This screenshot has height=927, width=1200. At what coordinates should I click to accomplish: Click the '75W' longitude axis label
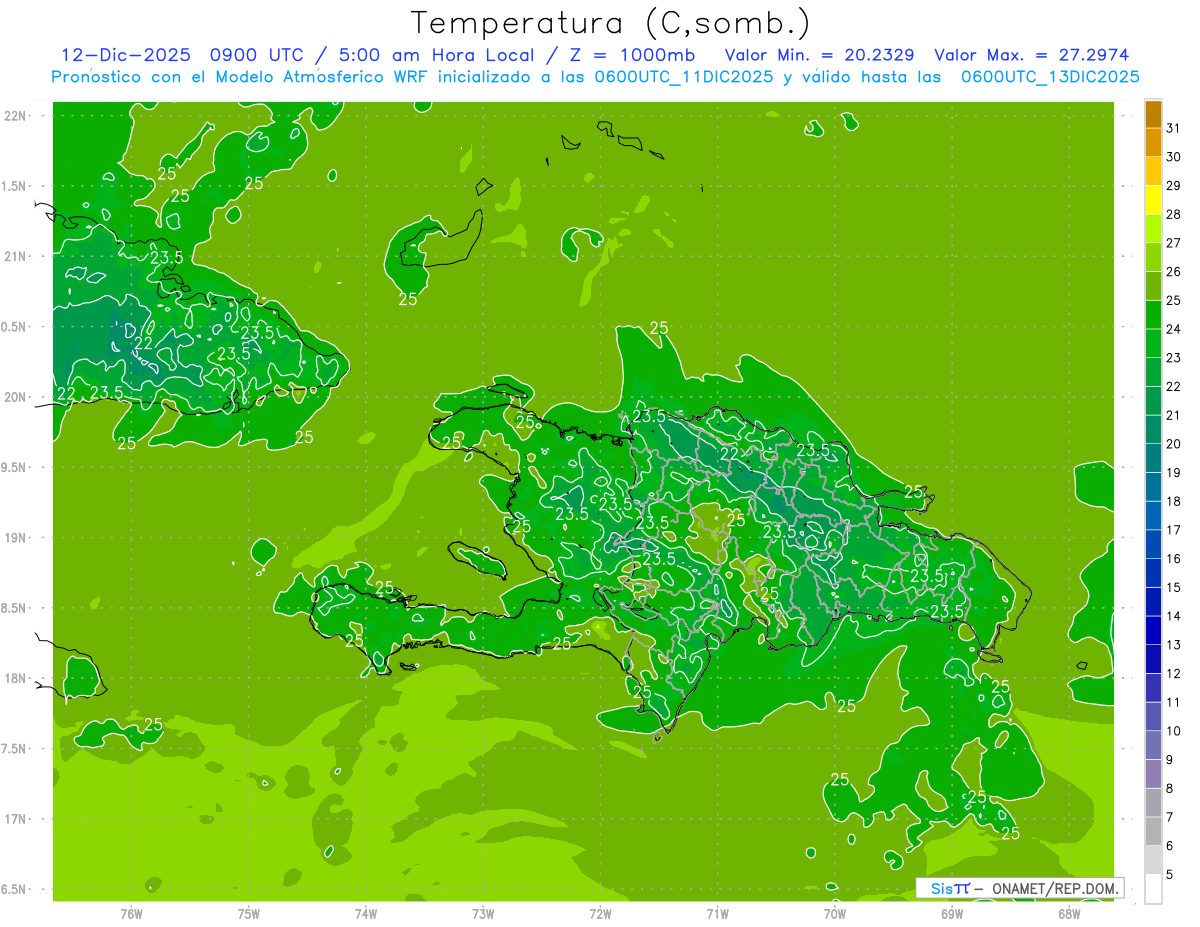[249, 913]
